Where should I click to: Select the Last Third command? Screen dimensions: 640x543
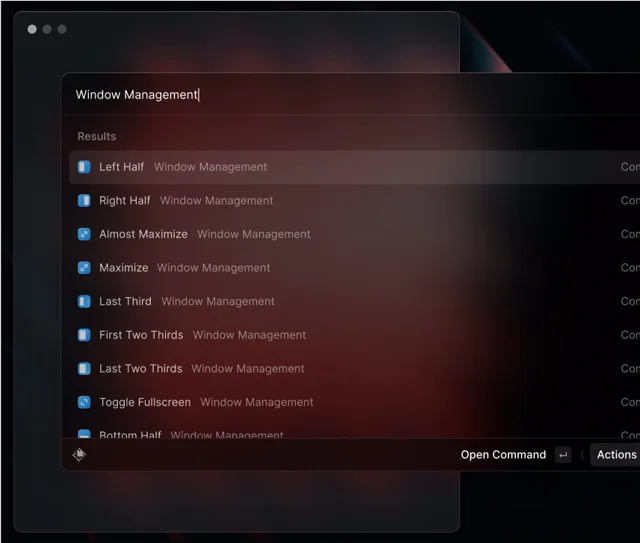[354, 301]
